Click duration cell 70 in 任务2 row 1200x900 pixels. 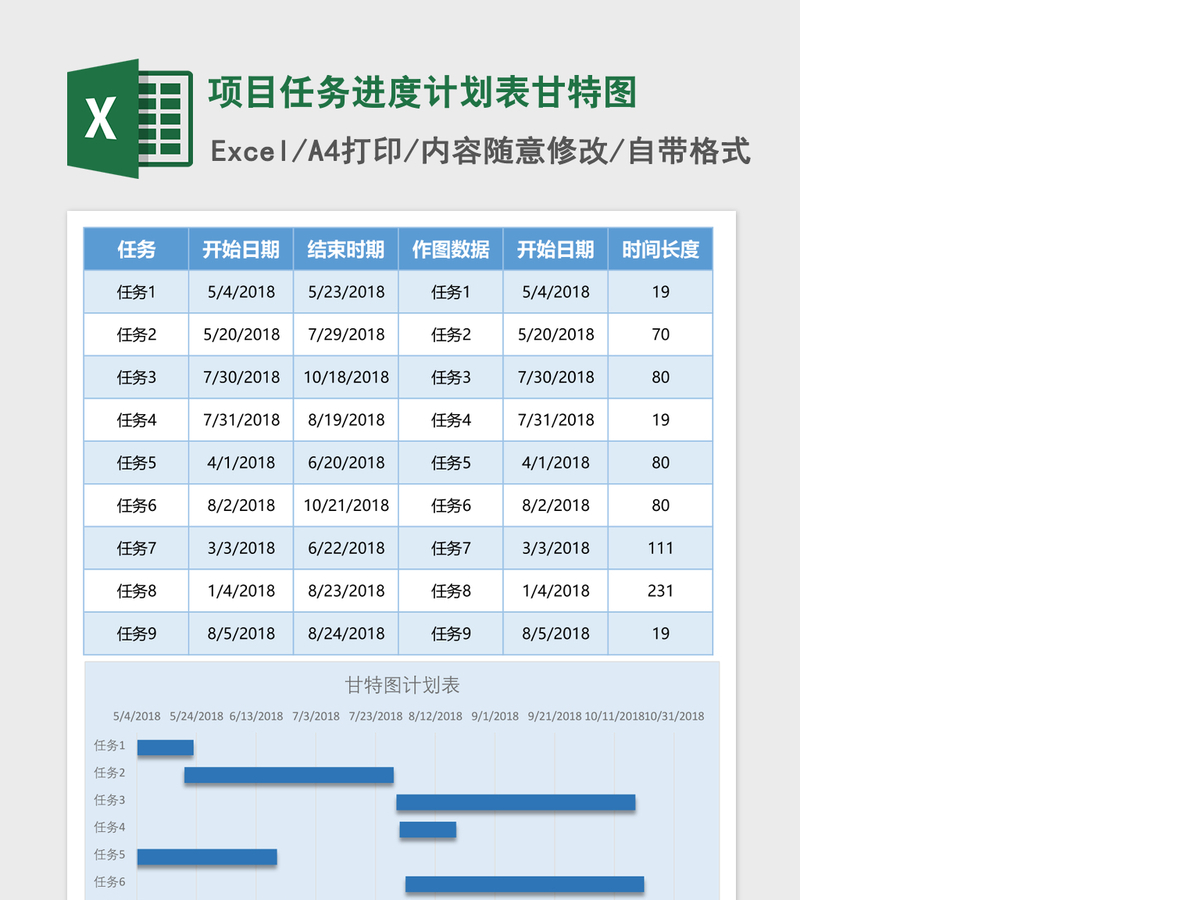(660, 335)
